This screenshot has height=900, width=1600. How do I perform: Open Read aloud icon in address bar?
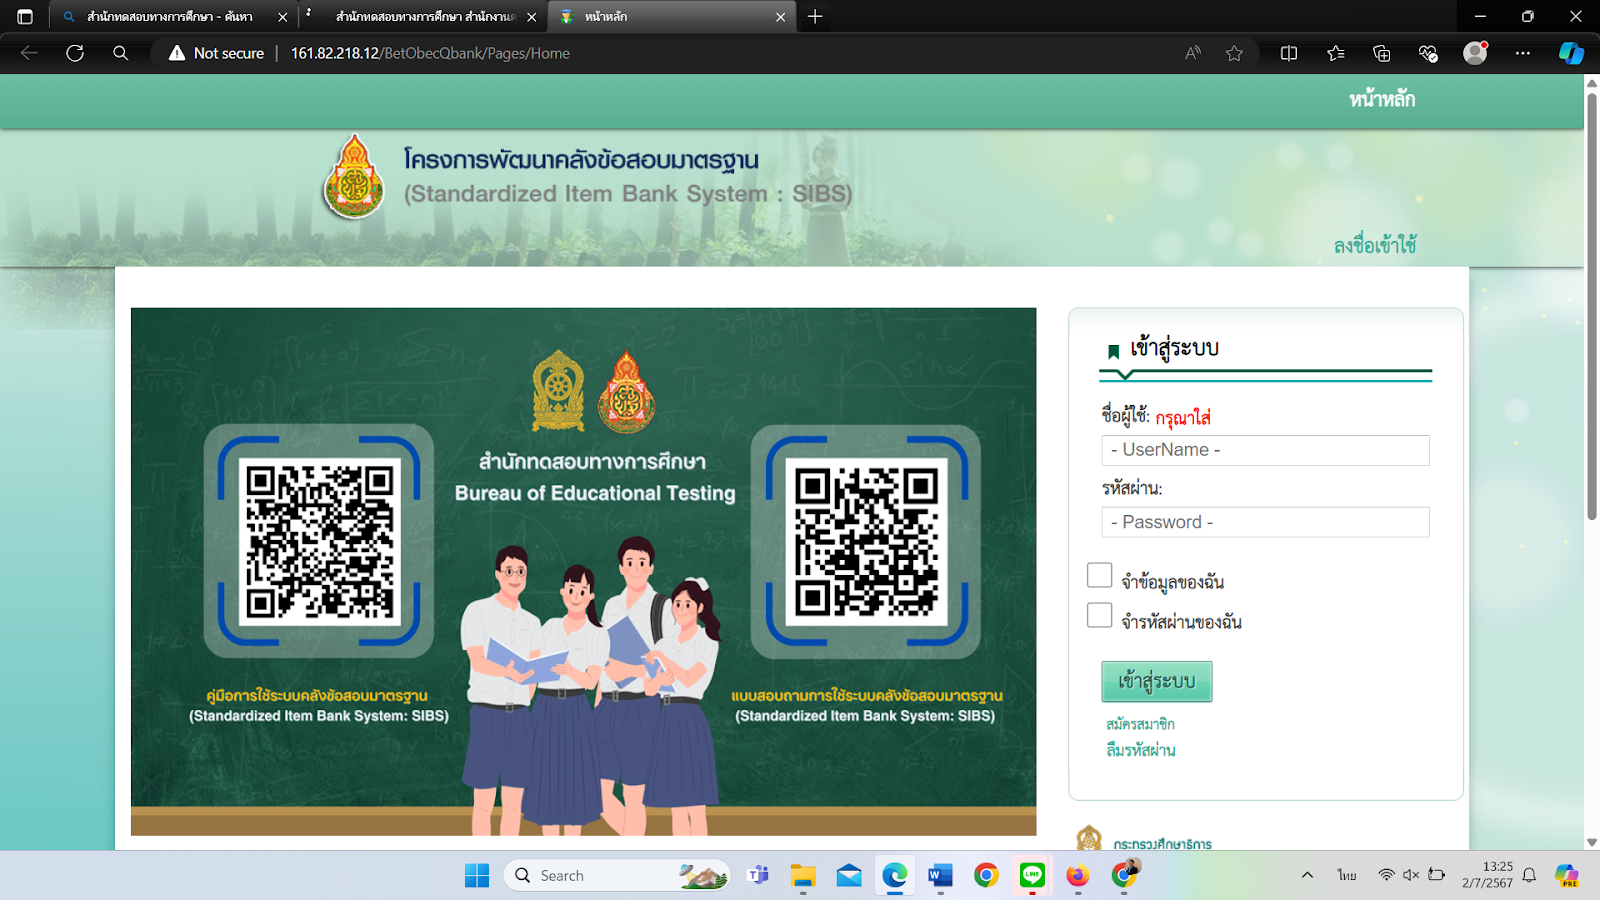click(x=1192, y=53)
